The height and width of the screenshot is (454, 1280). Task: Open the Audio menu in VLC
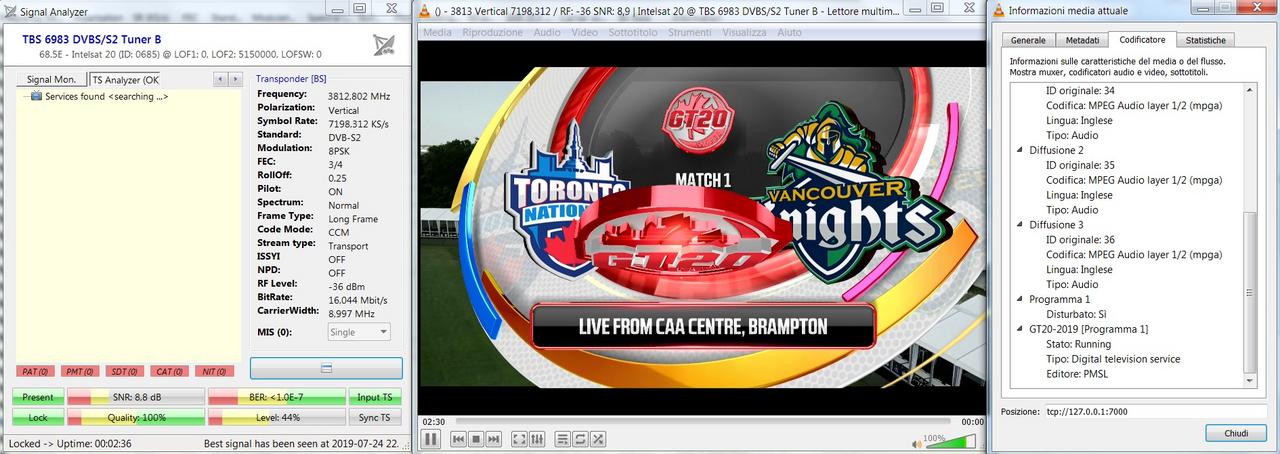click(x=547, y=32)
